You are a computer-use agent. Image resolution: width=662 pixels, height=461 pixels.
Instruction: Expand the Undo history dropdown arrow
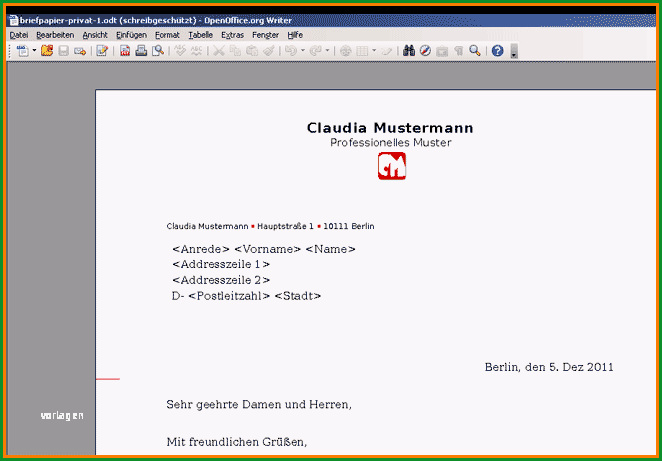tap(303, 51)
